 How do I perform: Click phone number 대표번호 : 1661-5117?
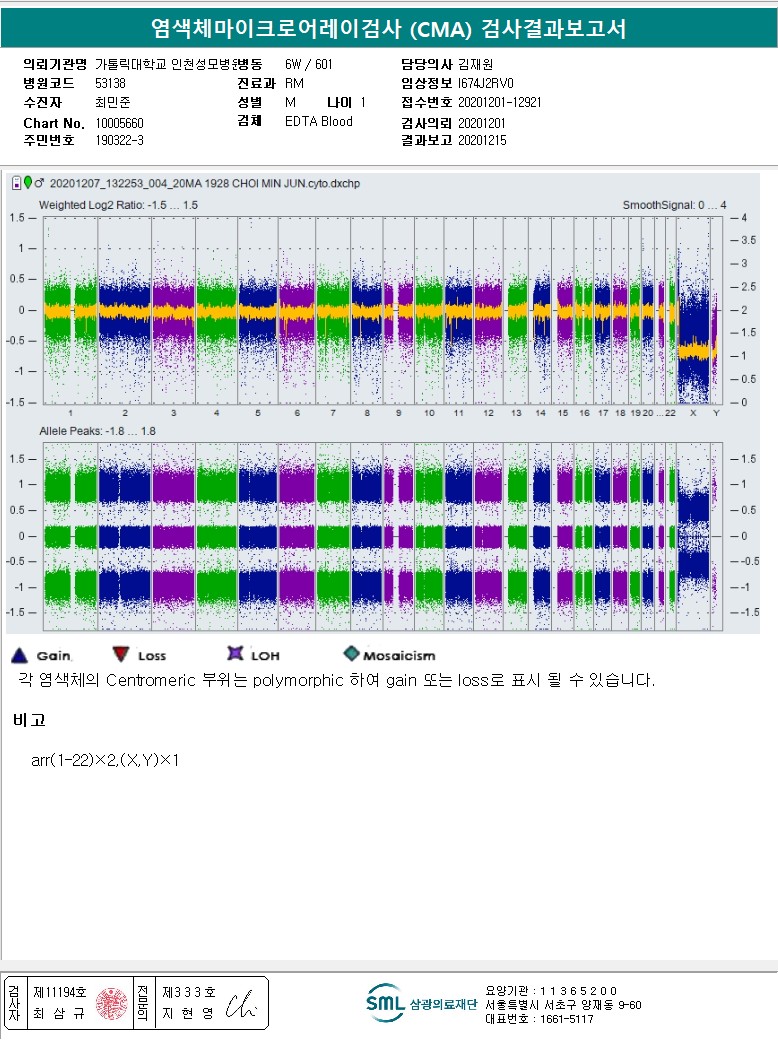pyautogui.click(x=539, y=1019)
